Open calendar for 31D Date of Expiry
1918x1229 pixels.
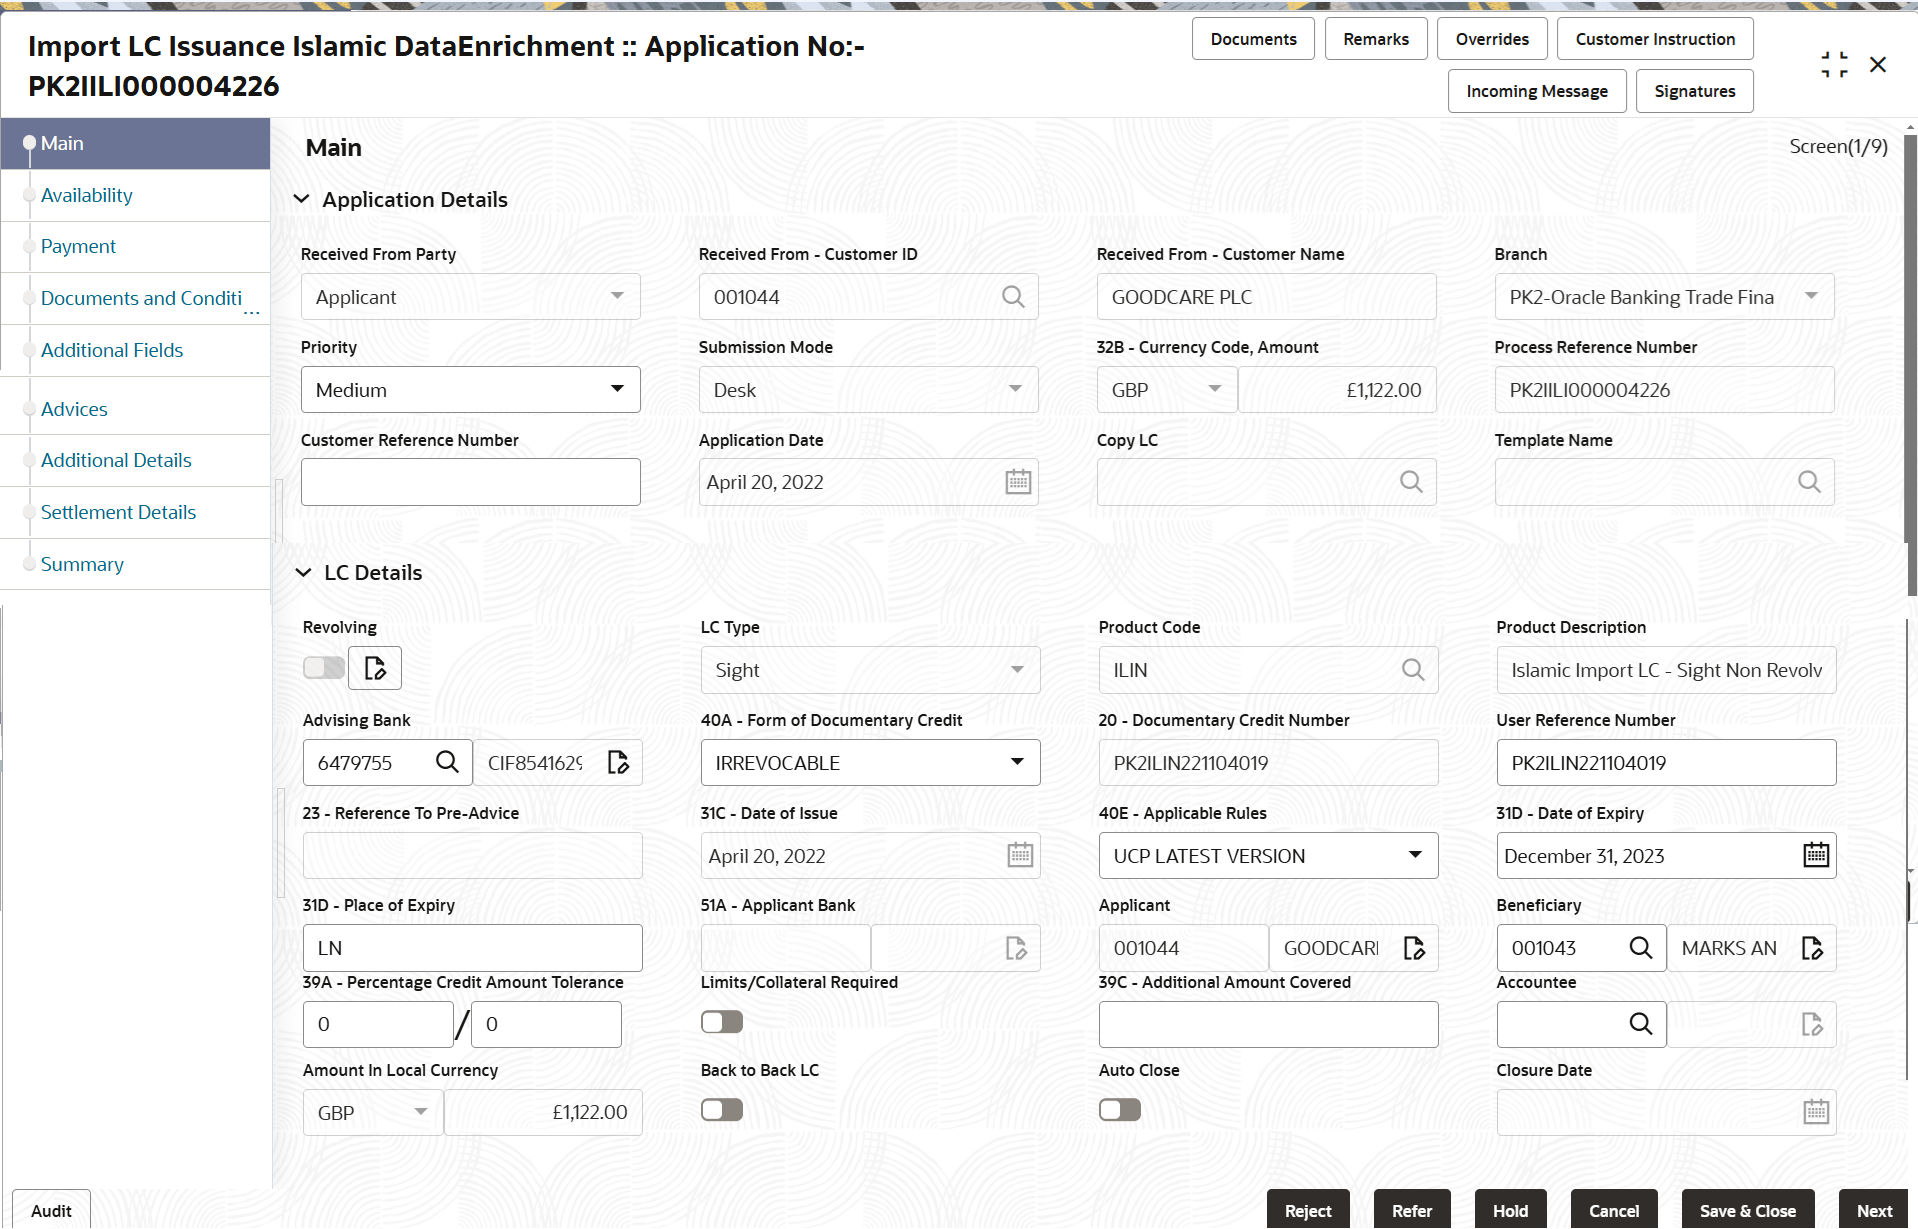1816,855
